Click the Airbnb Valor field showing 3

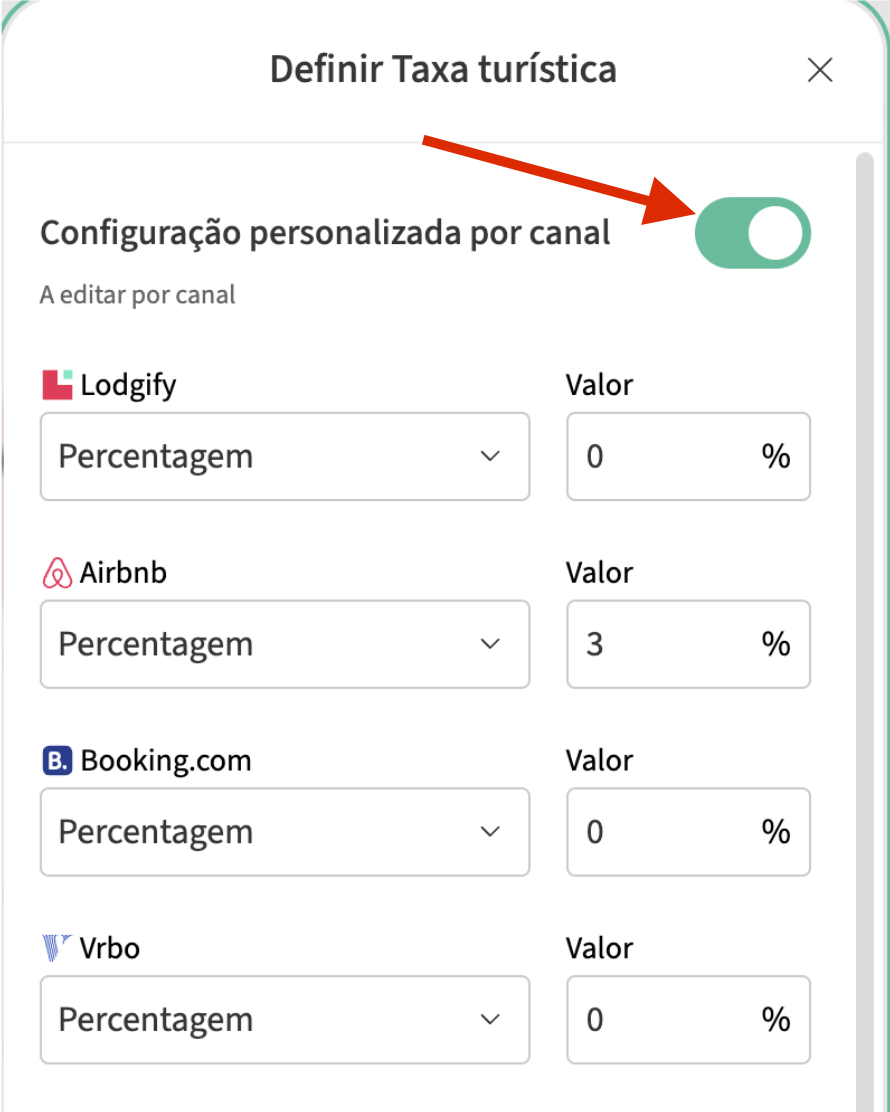pos(660,644)
